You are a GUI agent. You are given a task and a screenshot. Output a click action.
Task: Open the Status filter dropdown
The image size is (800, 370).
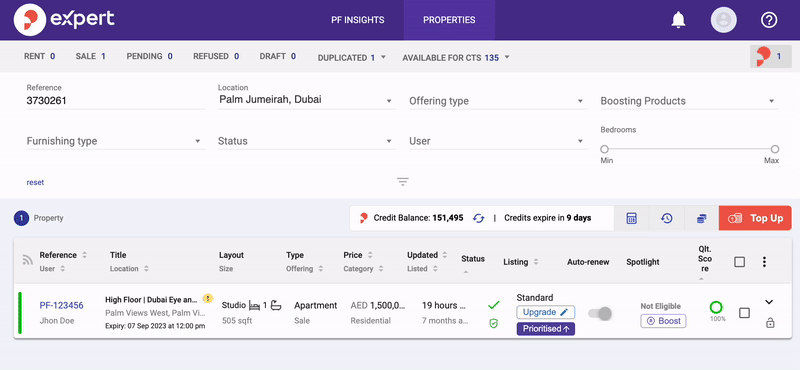coord(307,141)
